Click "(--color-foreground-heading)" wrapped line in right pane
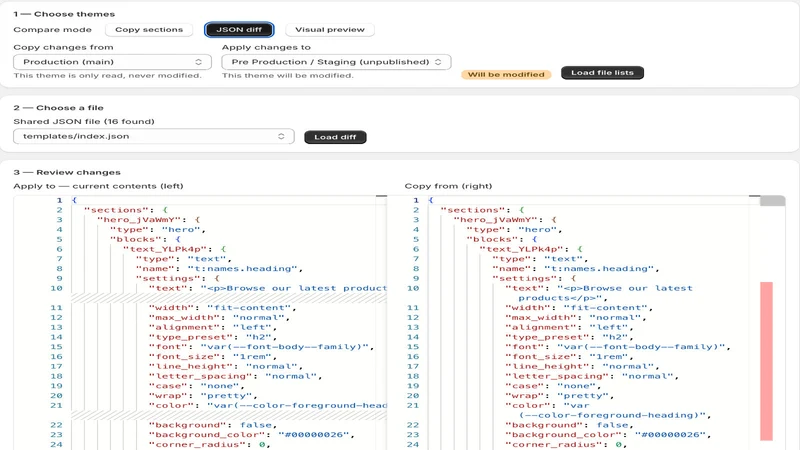The image size is (800, 450). point(613,415)
